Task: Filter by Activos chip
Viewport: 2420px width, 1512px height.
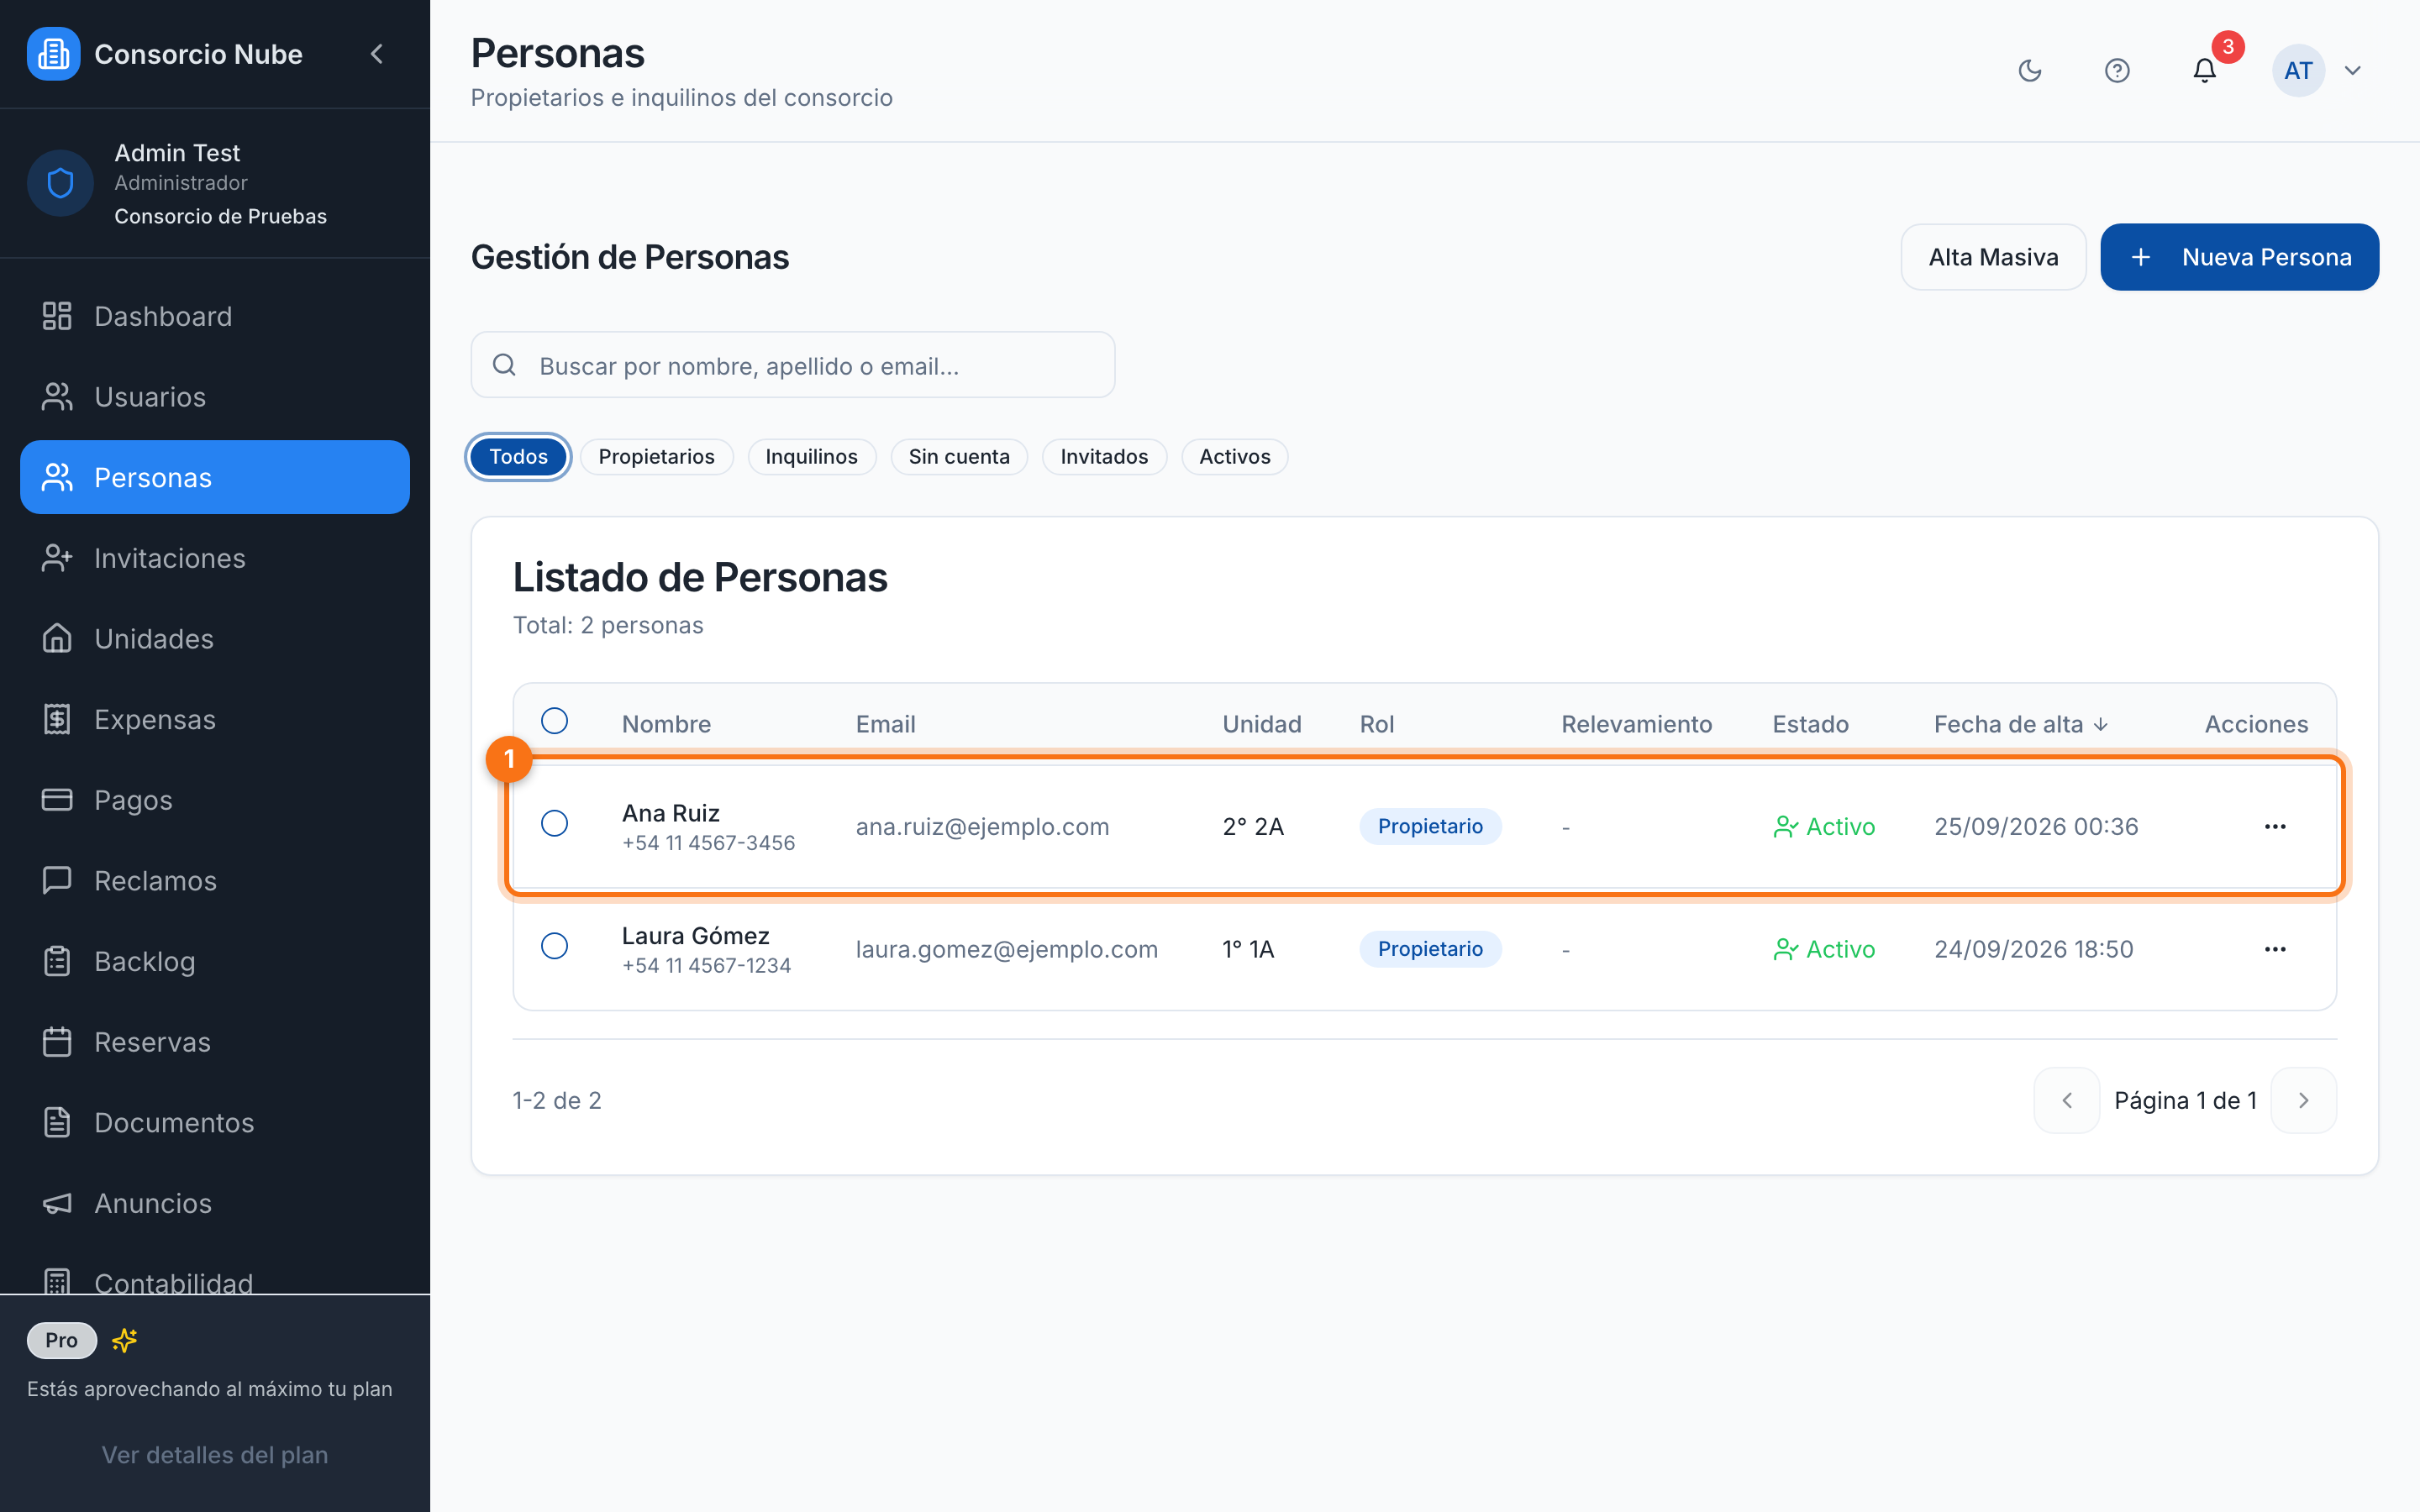Action: [1235, 457]
